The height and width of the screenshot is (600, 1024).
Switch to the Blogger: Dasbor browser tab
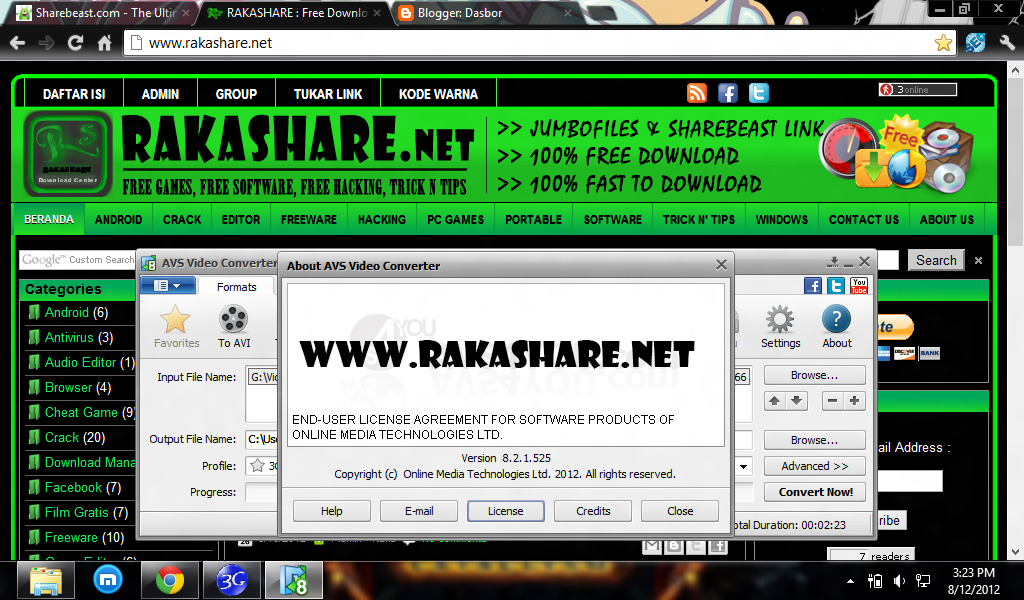tap(485, 12)
